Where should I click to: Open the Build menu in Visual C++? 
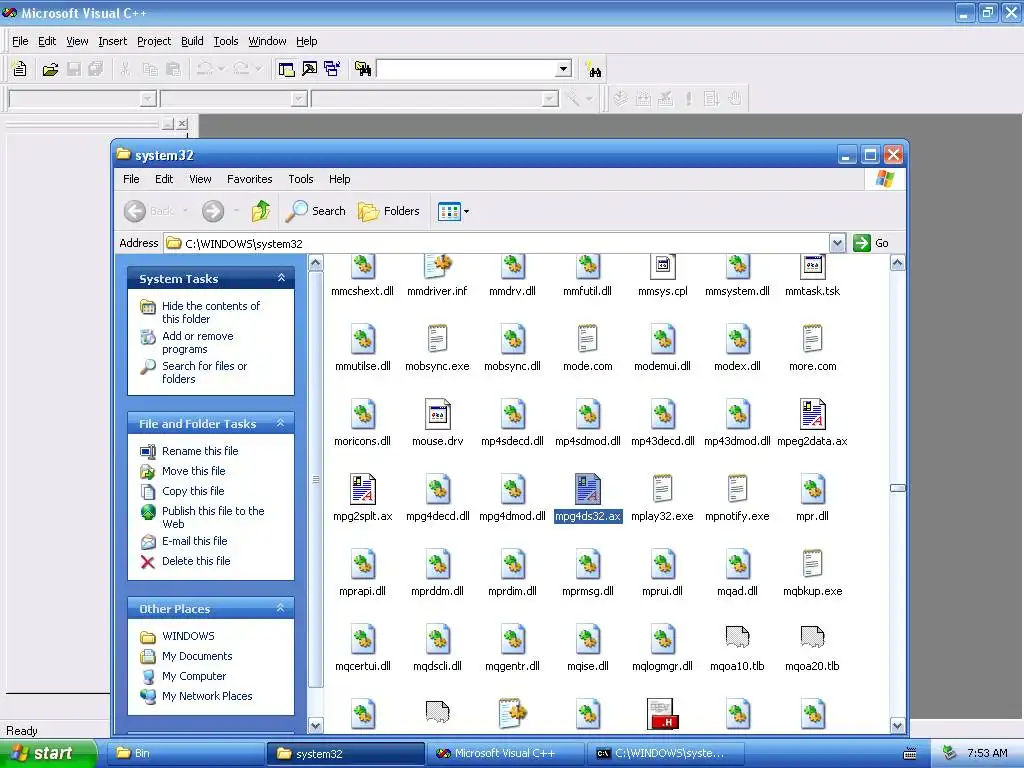click(x=192, y=41)
